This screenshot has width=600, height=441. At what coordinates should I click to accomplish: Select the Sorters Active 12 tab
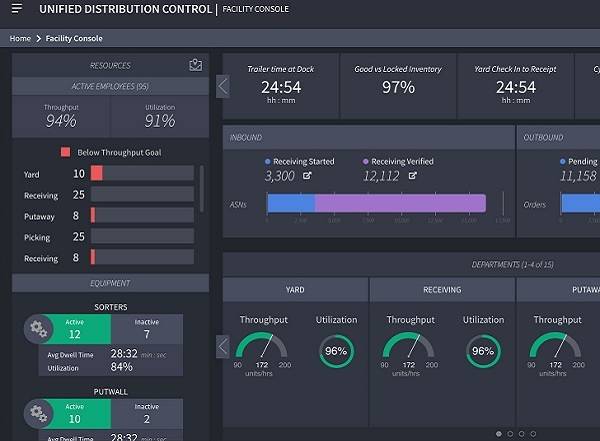tap(75, 328)
